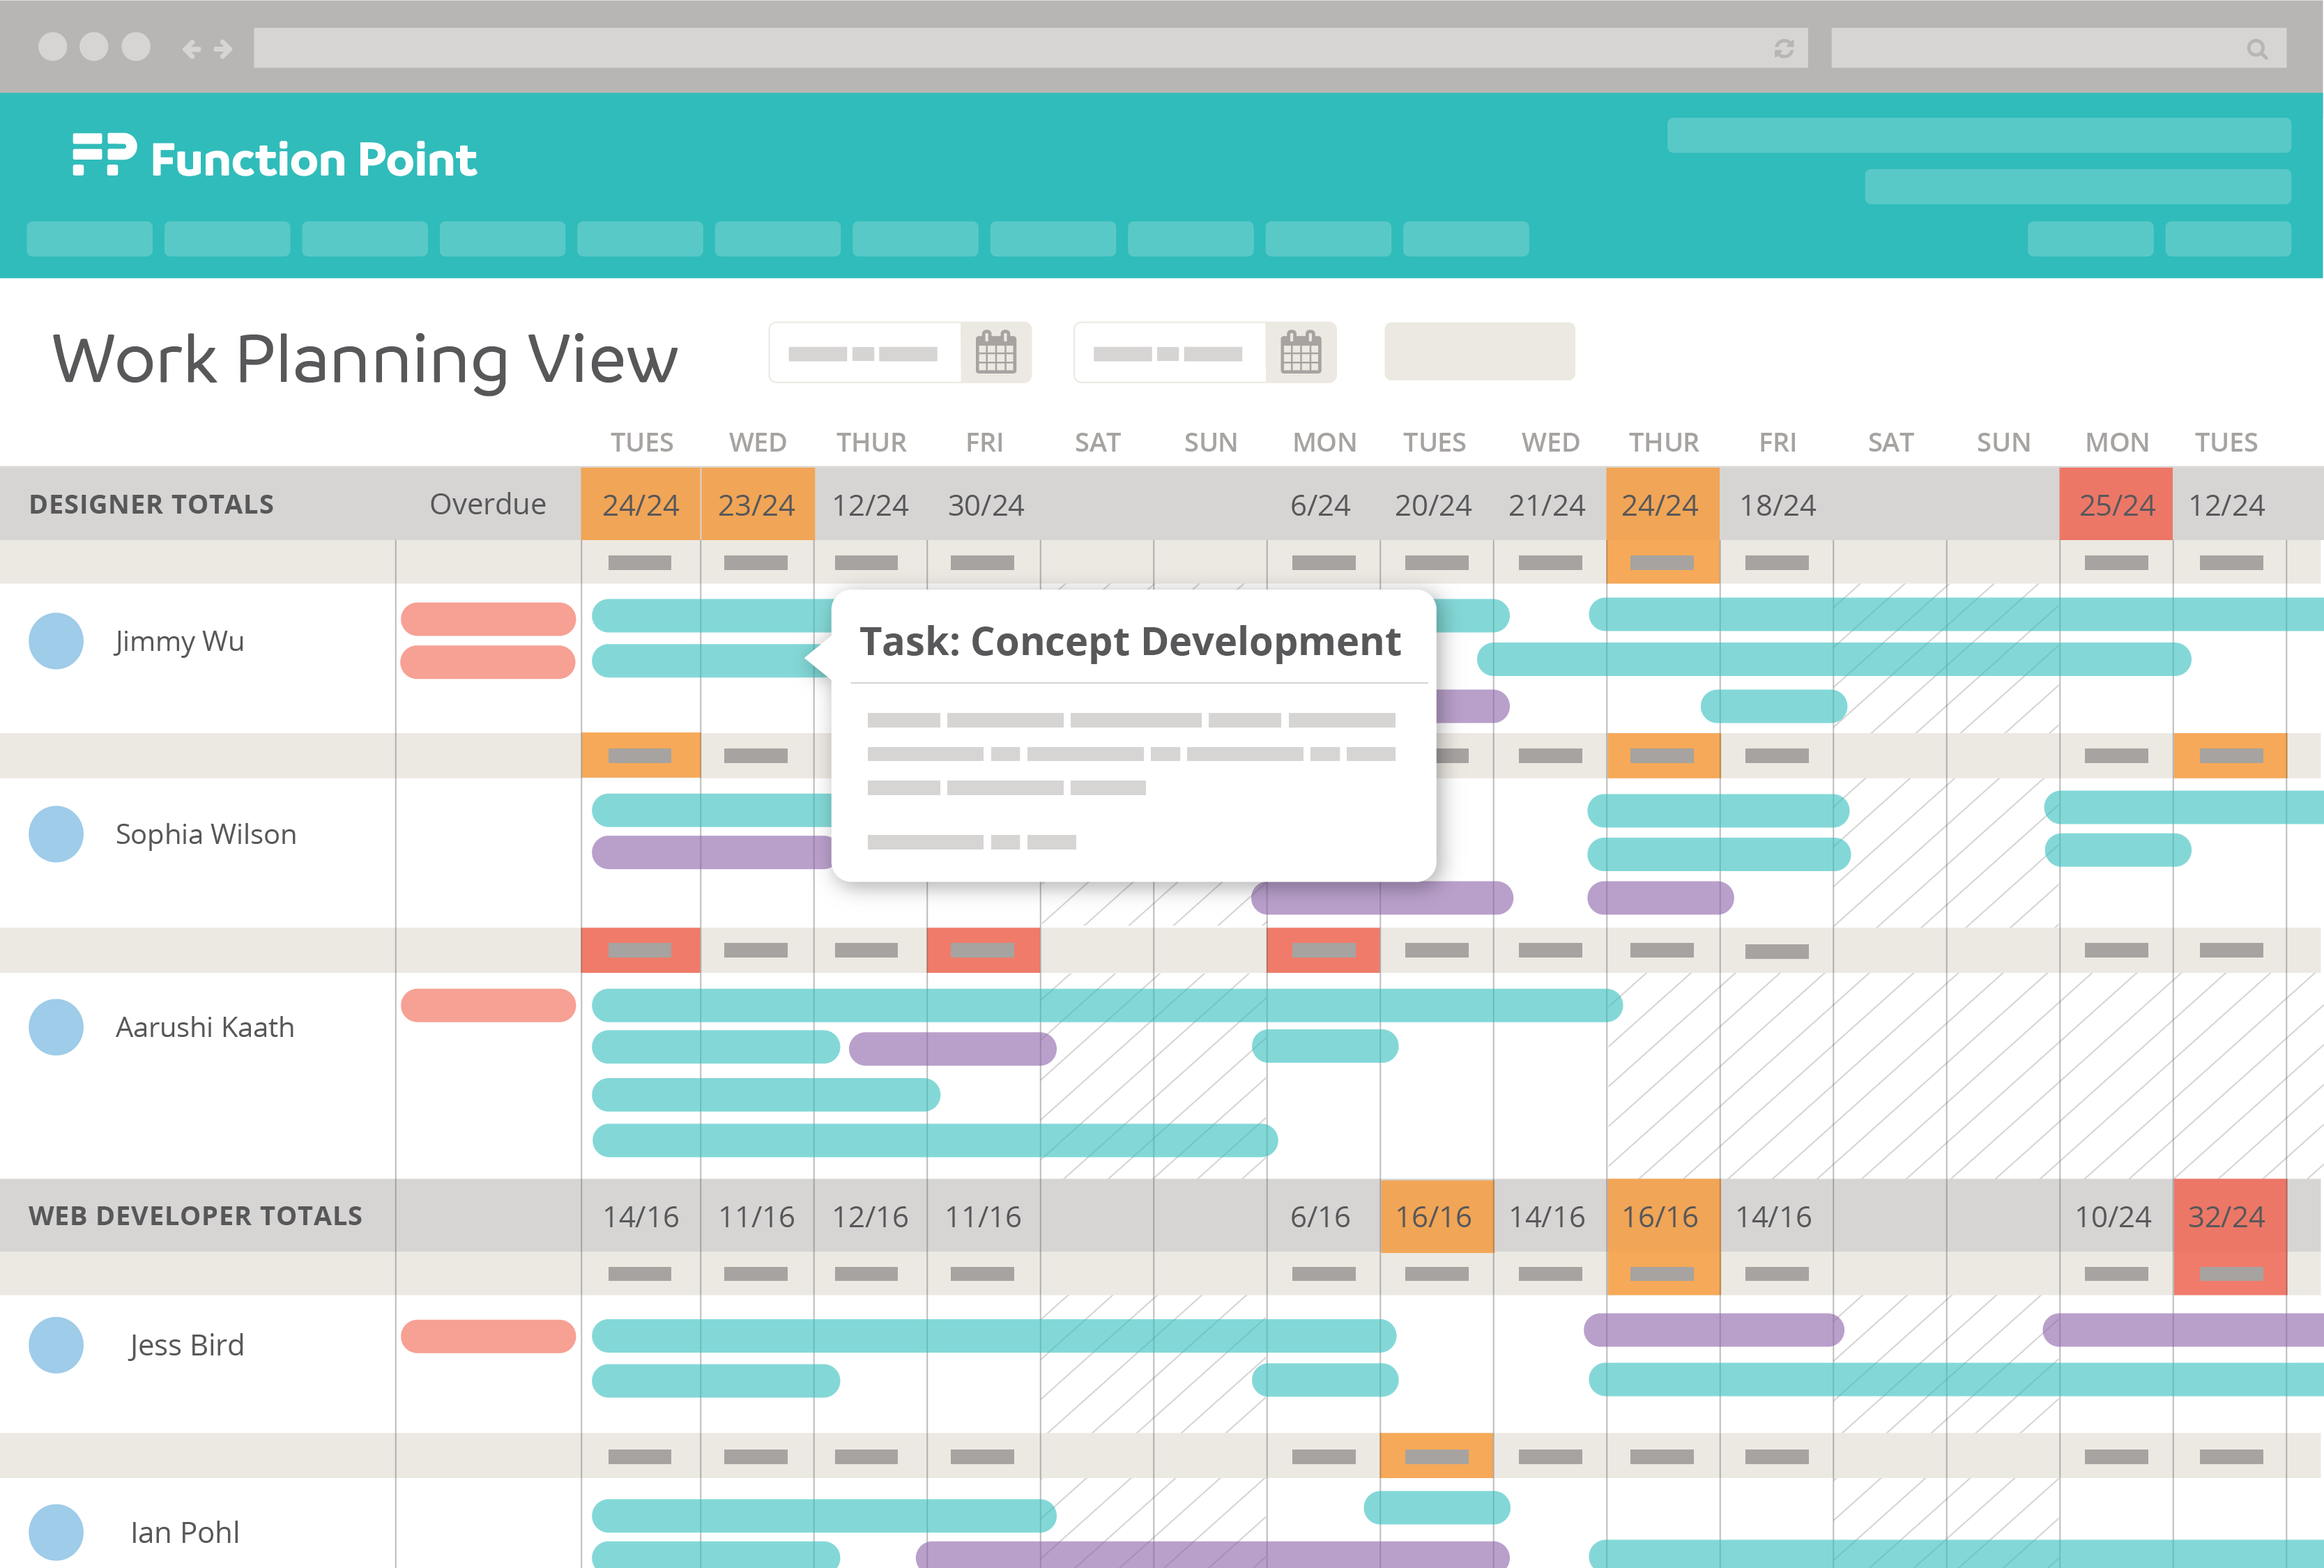The height and width of the screenshot is (1568, 2324).
Task: Click the second end date input field
Action: 1168,353
